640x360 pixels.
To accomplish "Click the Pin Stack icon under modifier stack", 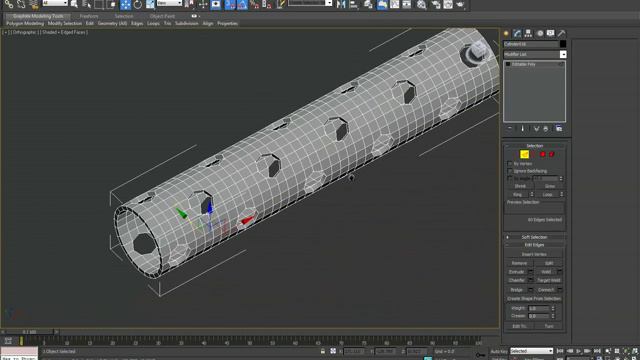I will pos(510,129).
